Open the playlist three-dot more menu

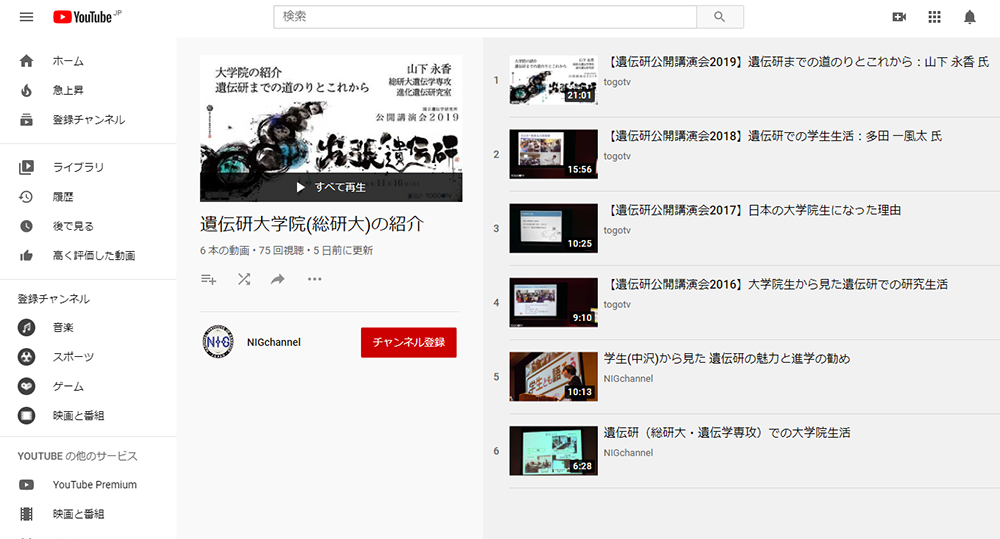click(315, 279)
